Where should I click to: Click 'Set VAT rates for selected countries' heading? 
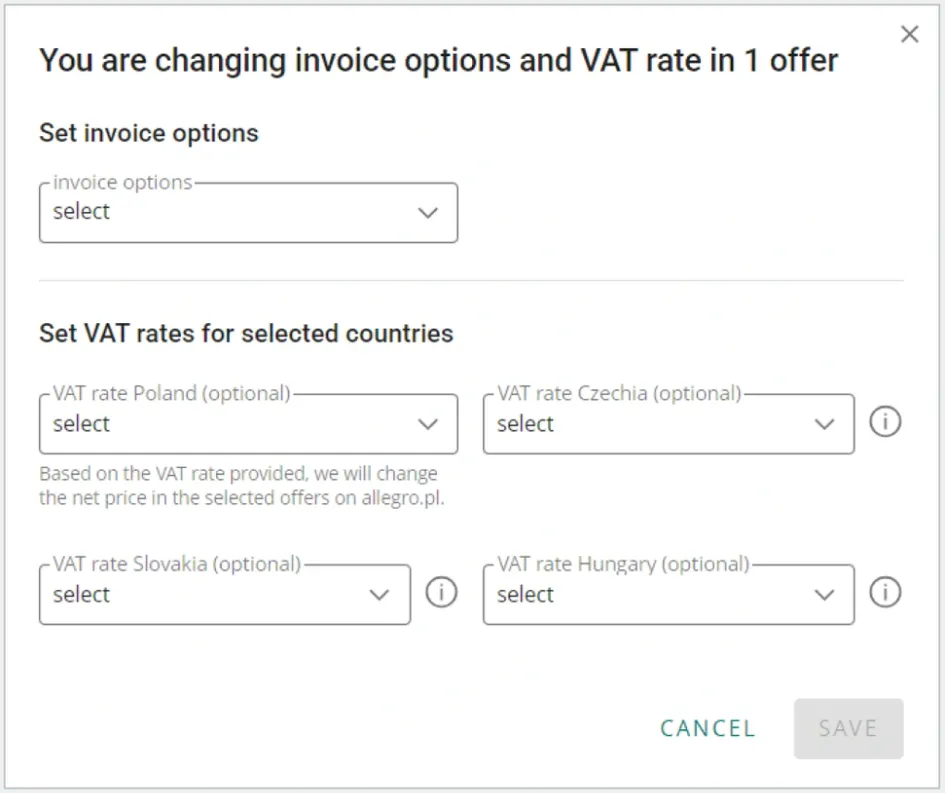pyautogui.click(x=246, y=333)
